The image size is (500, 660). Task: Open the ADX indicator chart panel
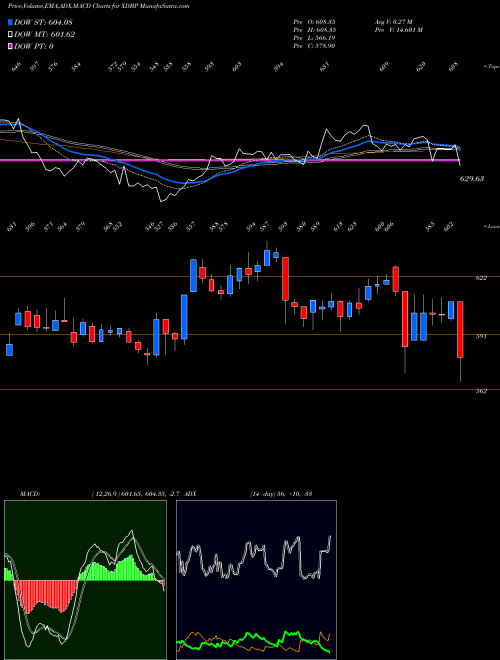coord(256,580)
